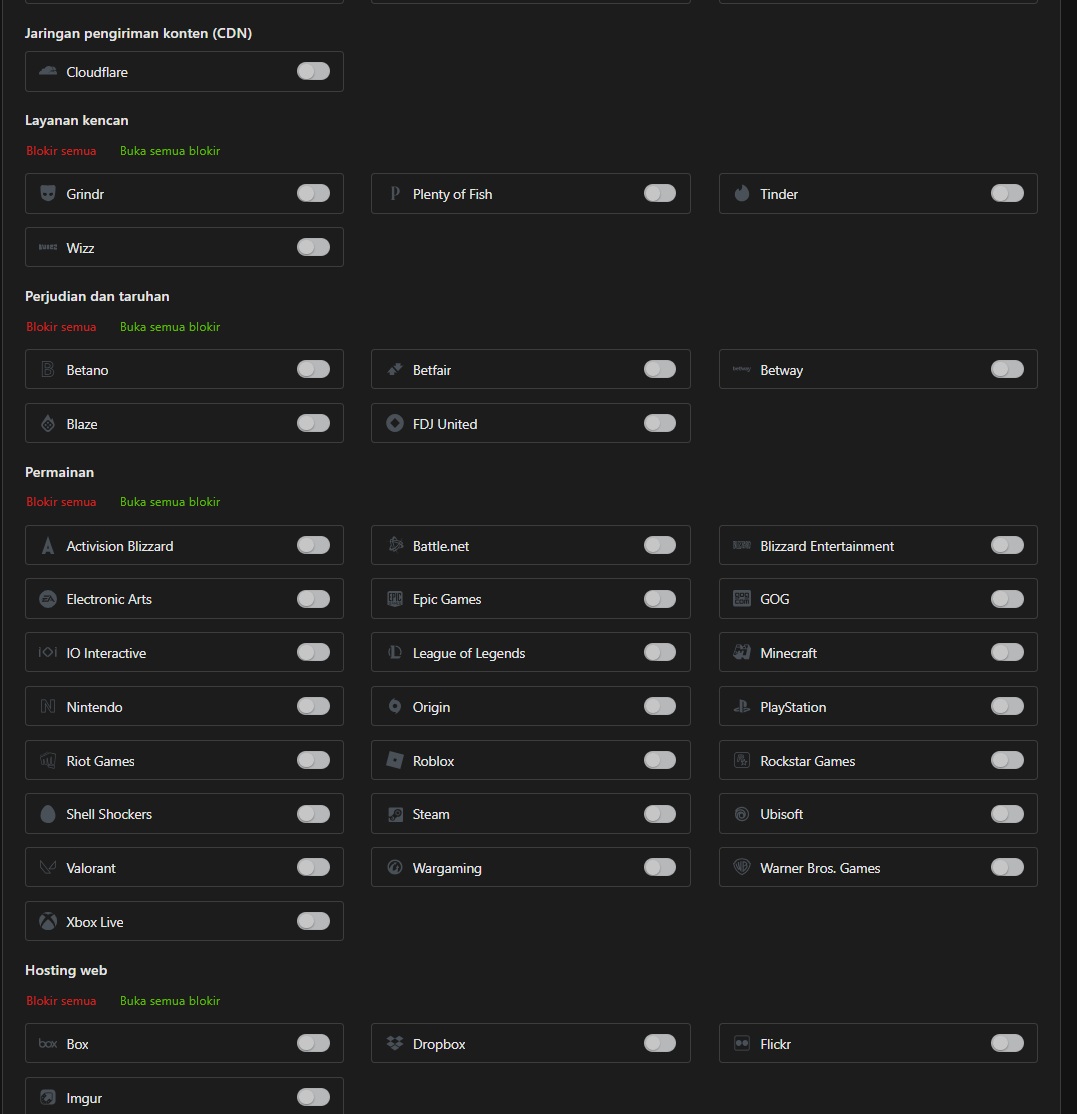Screen dimensions: 1077x1114
Task: Click Blokir semua under Layanan kencan
Action: [x=61, y=151]
